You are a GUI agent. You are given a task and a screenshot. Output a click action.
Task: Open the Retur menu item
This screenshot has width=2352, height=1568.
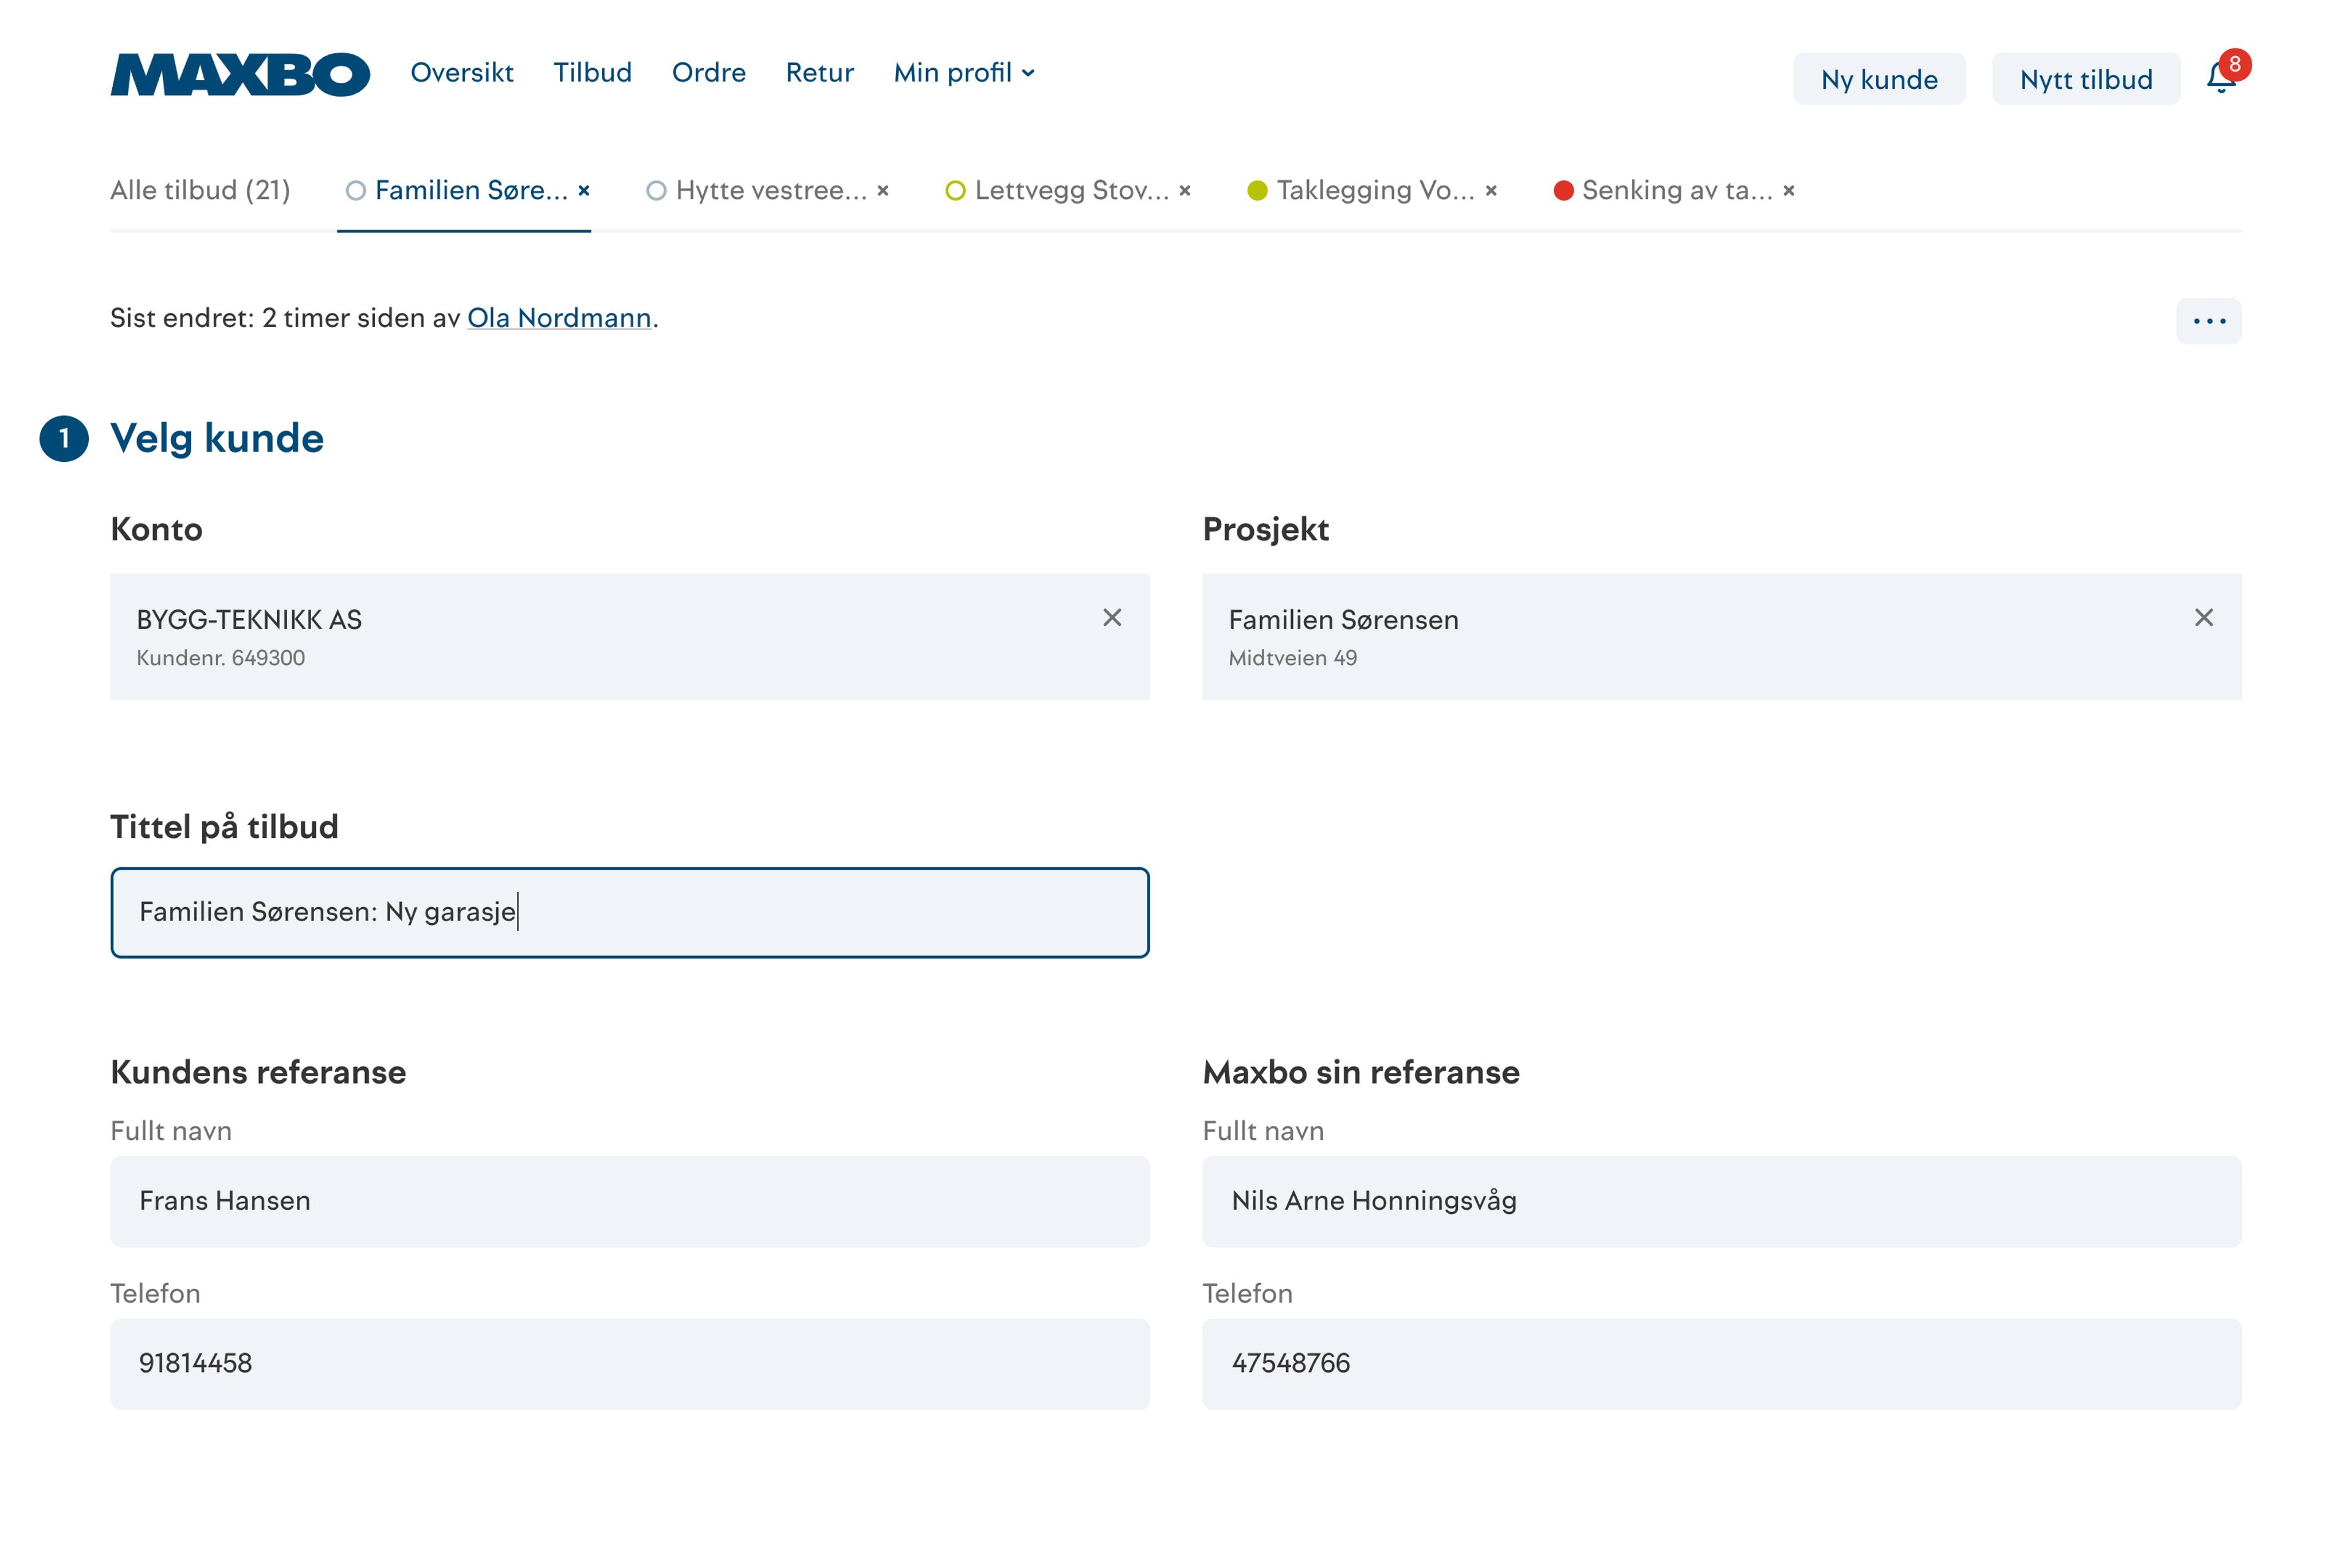(x=819, y=73)
